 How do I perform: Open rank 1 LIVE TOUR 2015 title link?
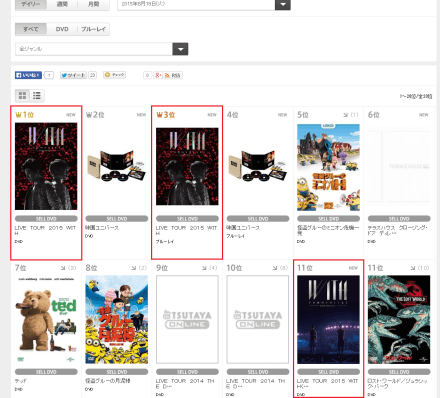pos(46,230)
